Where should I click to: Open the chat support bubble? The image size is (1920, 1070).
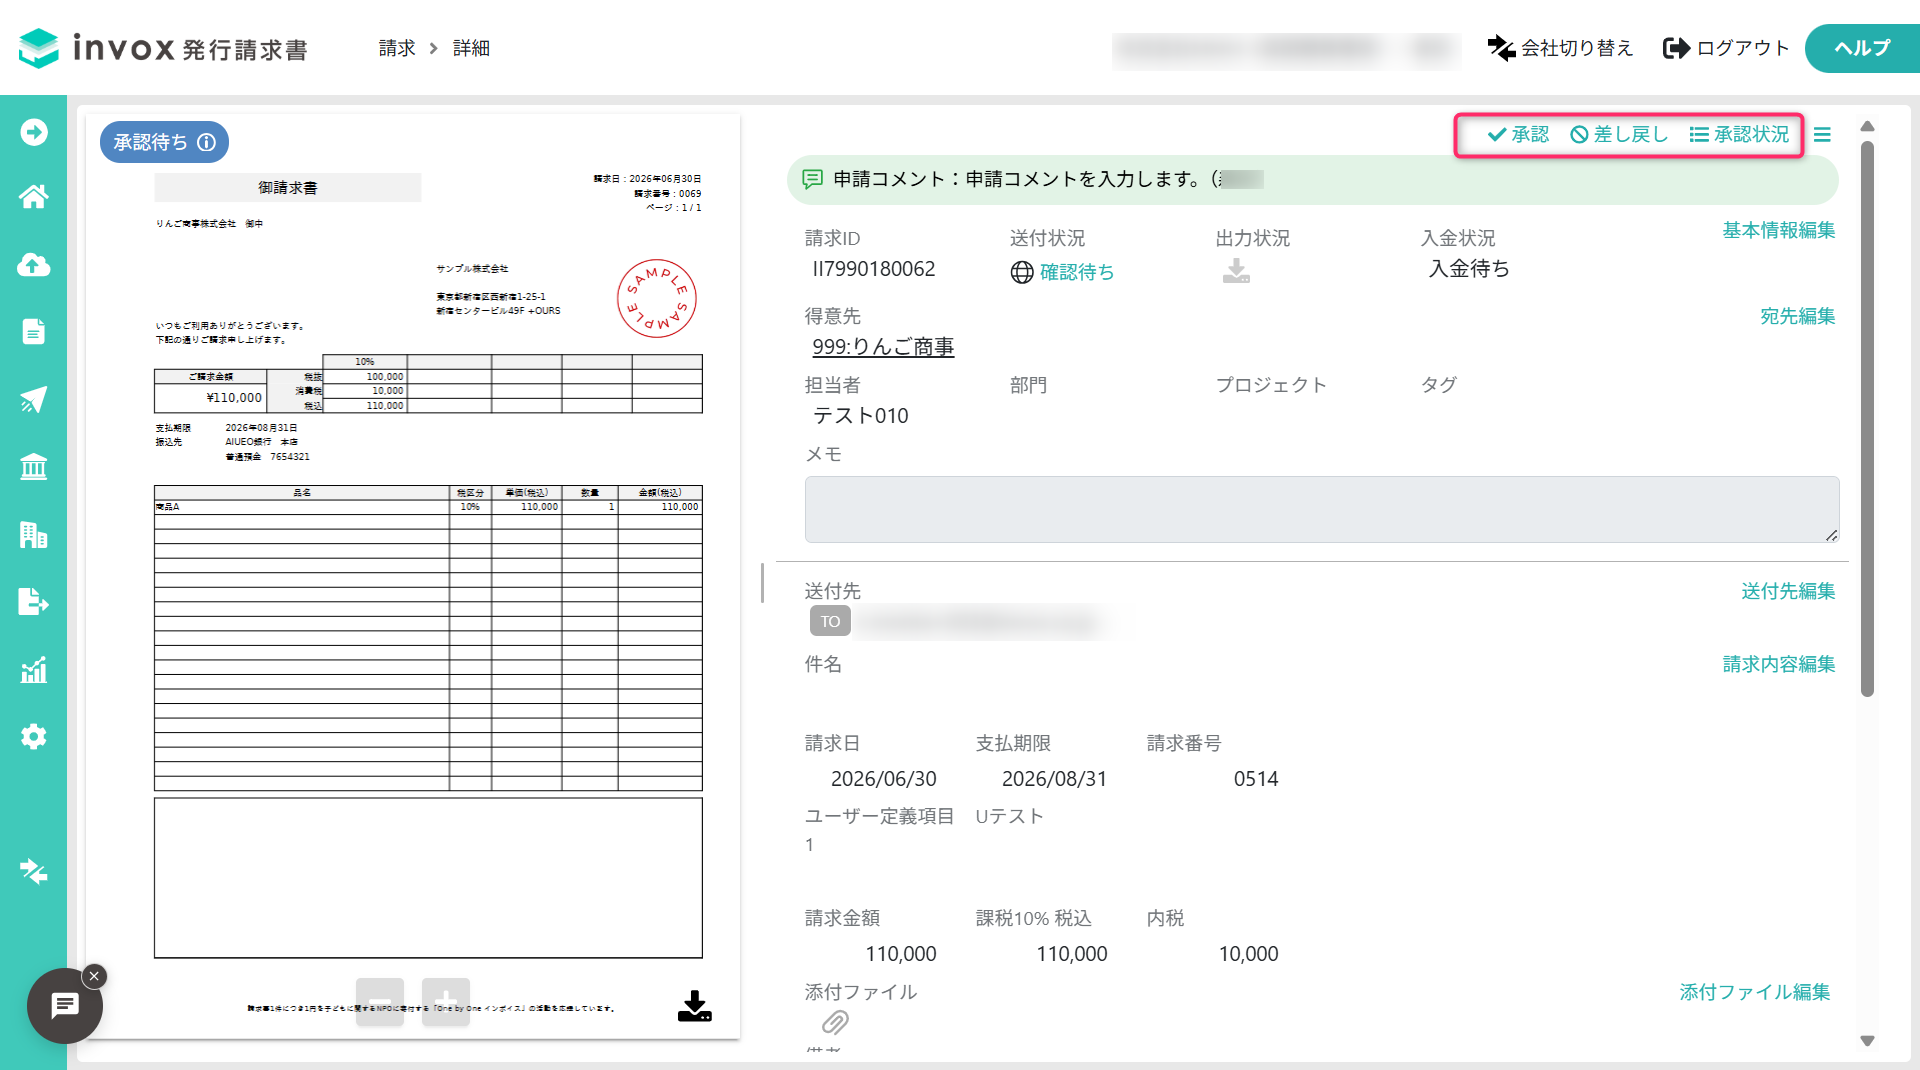point(65,1006)
